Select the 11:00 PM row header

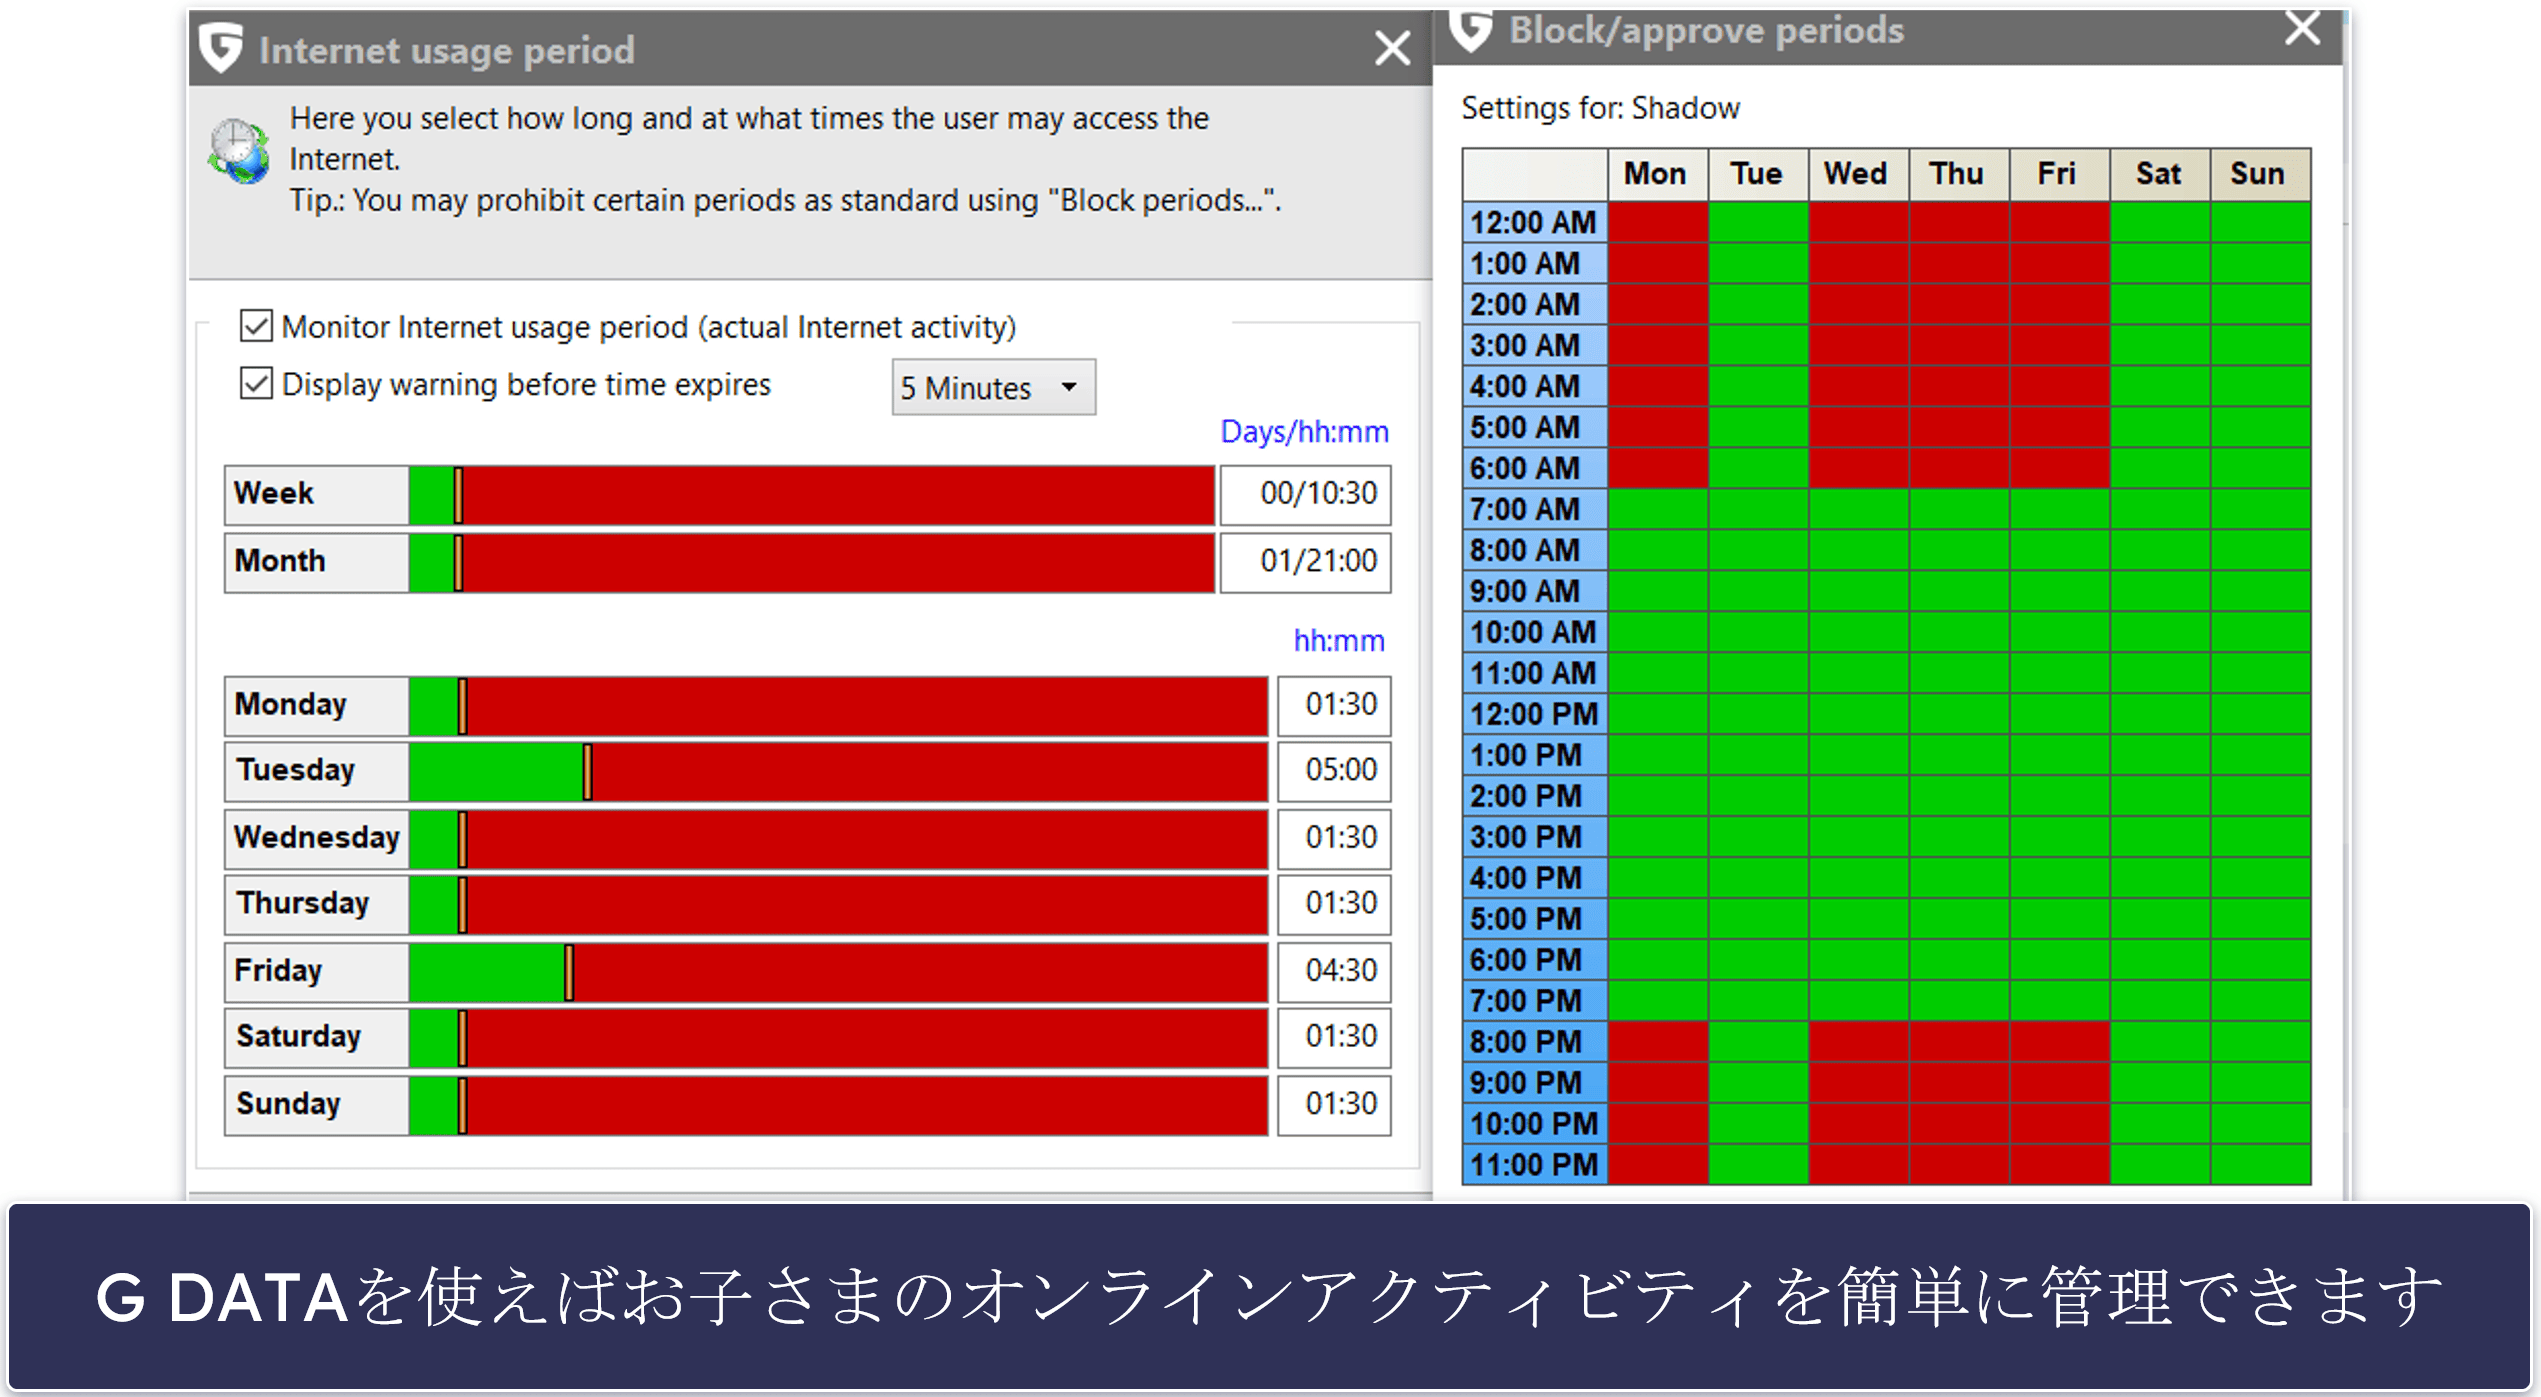[1535, 1165]
